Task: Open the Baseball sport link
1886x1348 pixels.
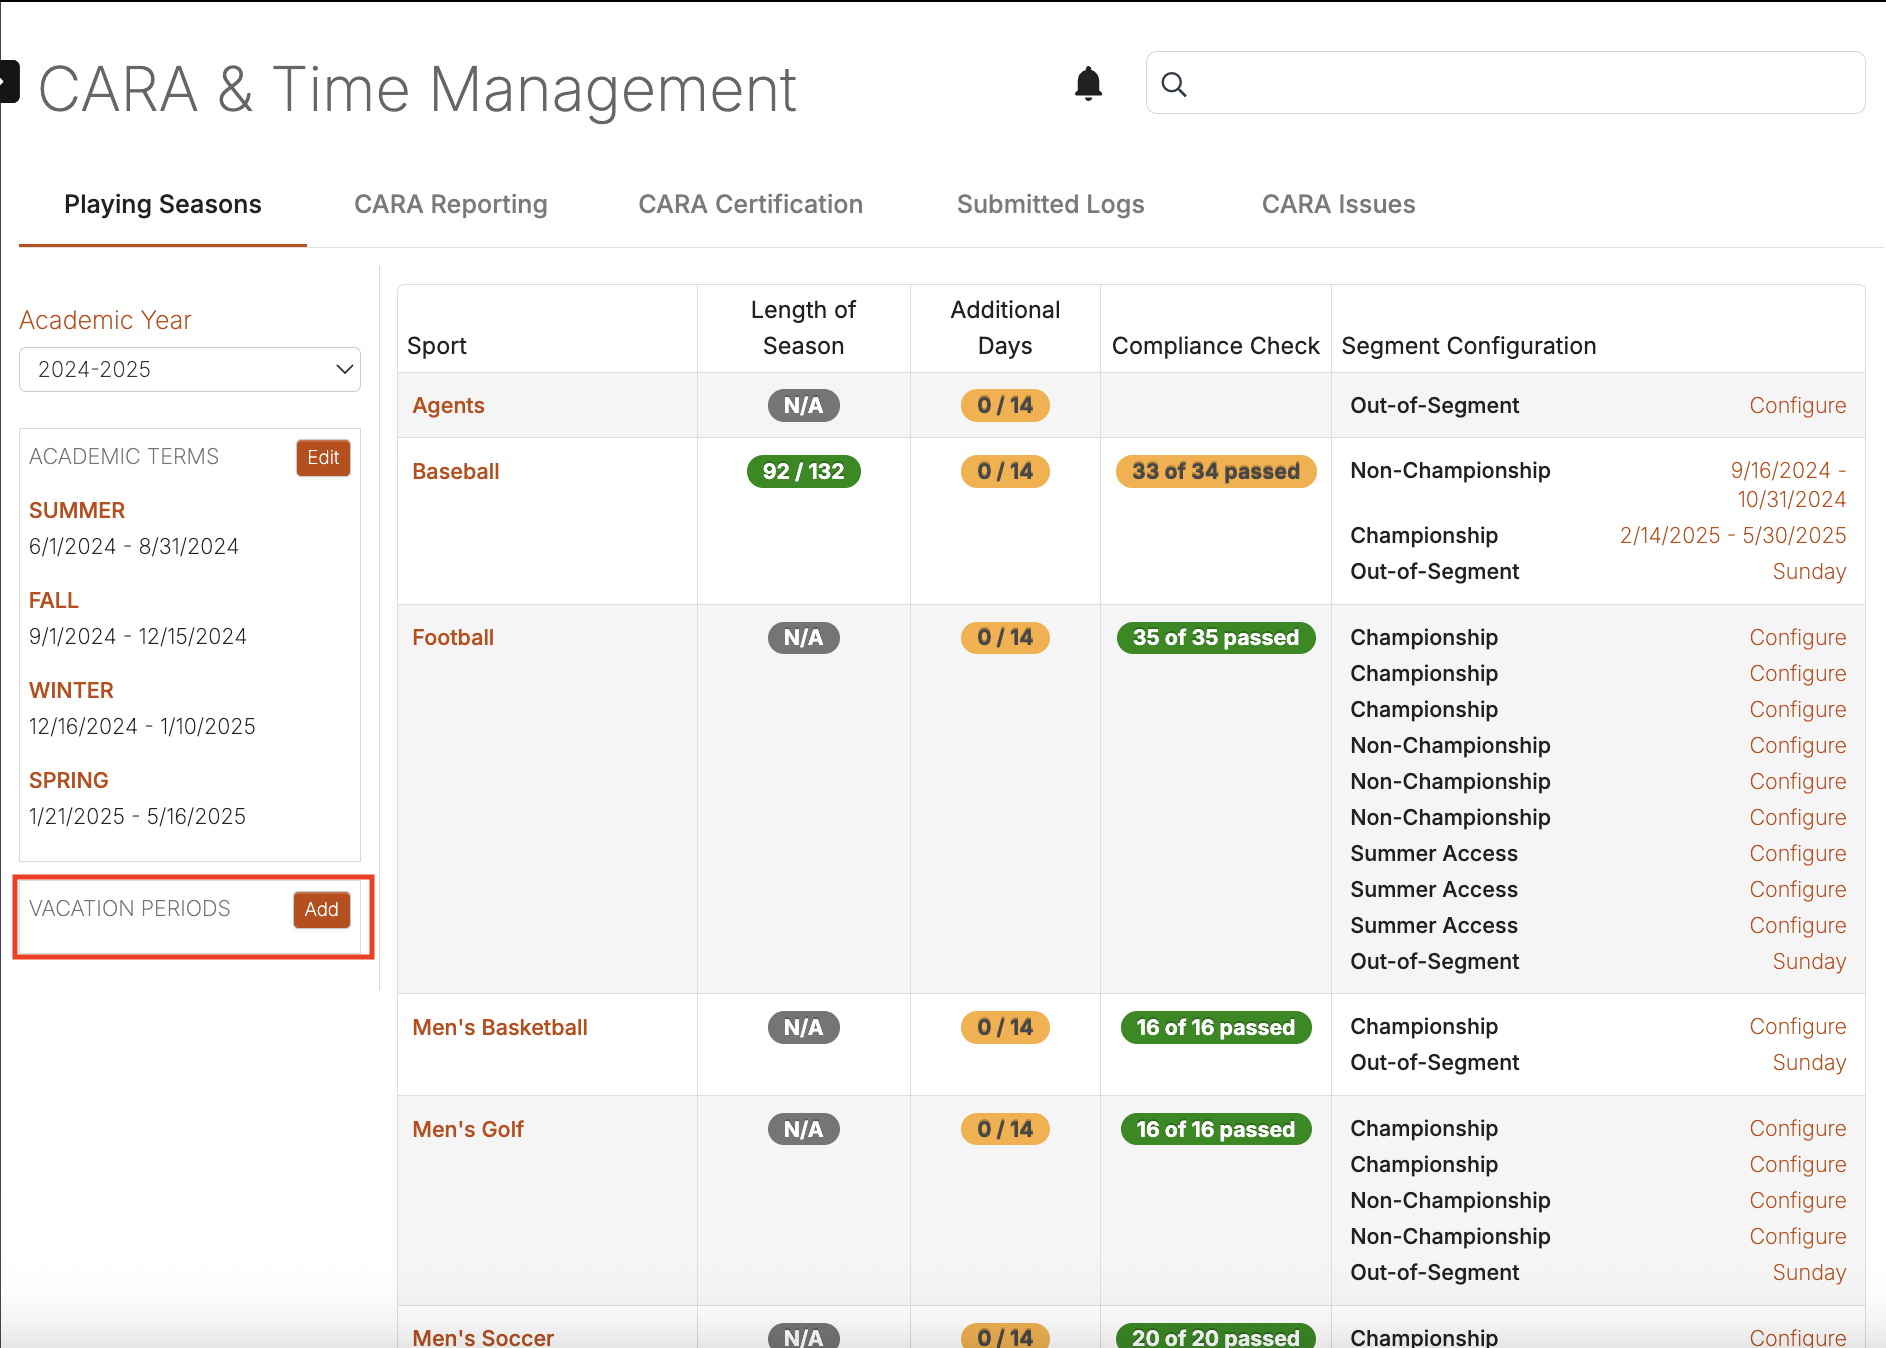Action: coord(455,472)
